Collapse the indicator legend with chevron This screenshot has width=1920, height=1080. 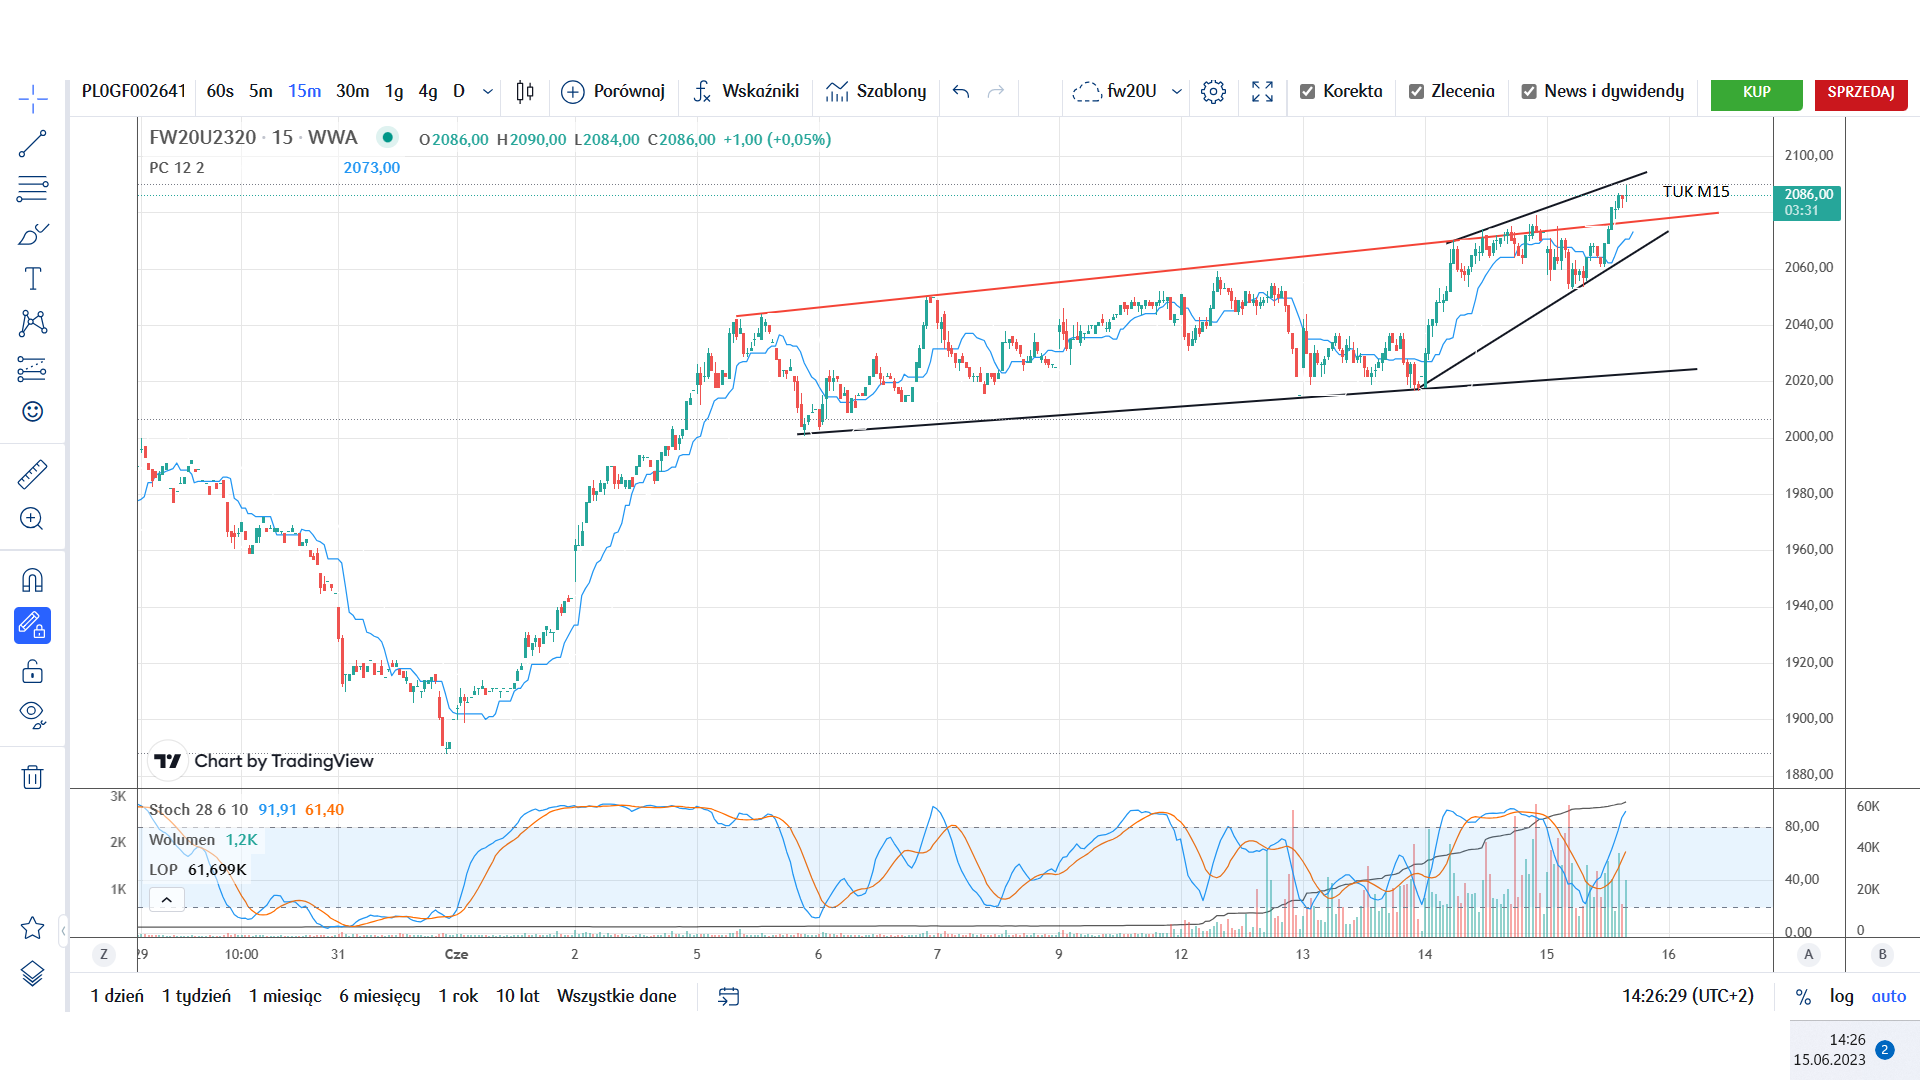coord(167,900)
